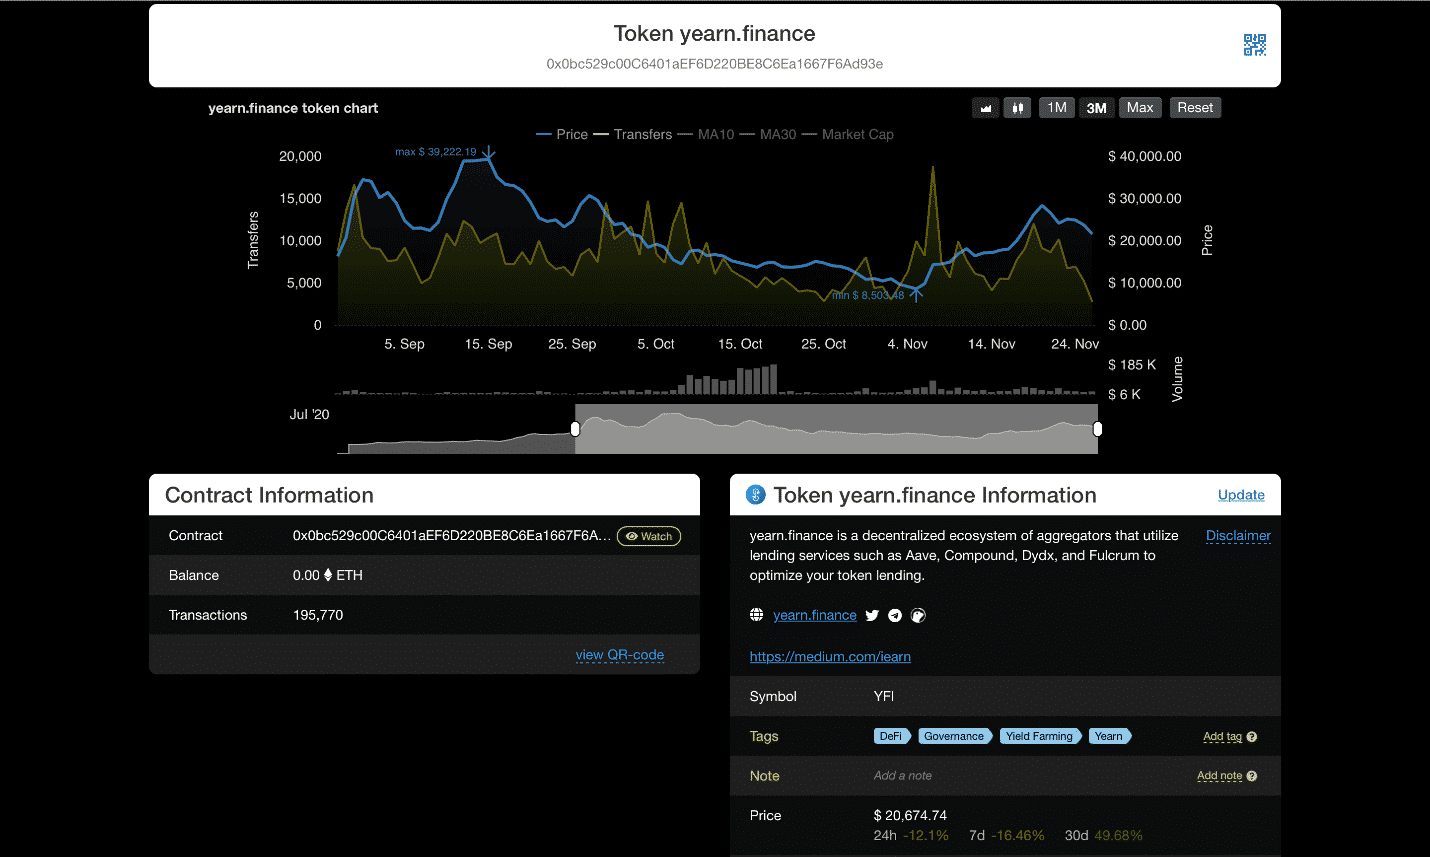The width and height of the screenshot is (1430, 857).
Task: Click the Update link
Action: [1241, 495]
